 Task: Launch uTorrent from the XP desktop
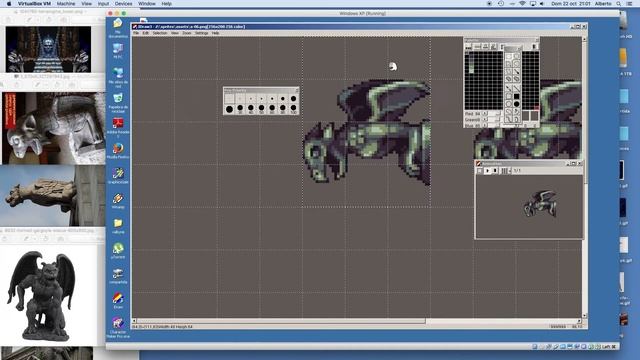[x=118, y=251]
